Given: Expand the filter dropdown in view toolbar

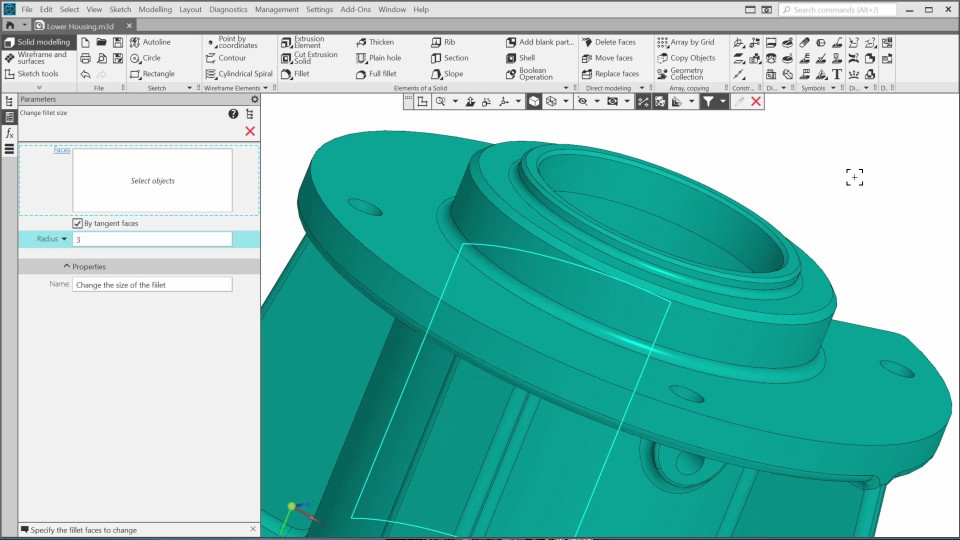Looking at the screenshot, I should [723, 101].
